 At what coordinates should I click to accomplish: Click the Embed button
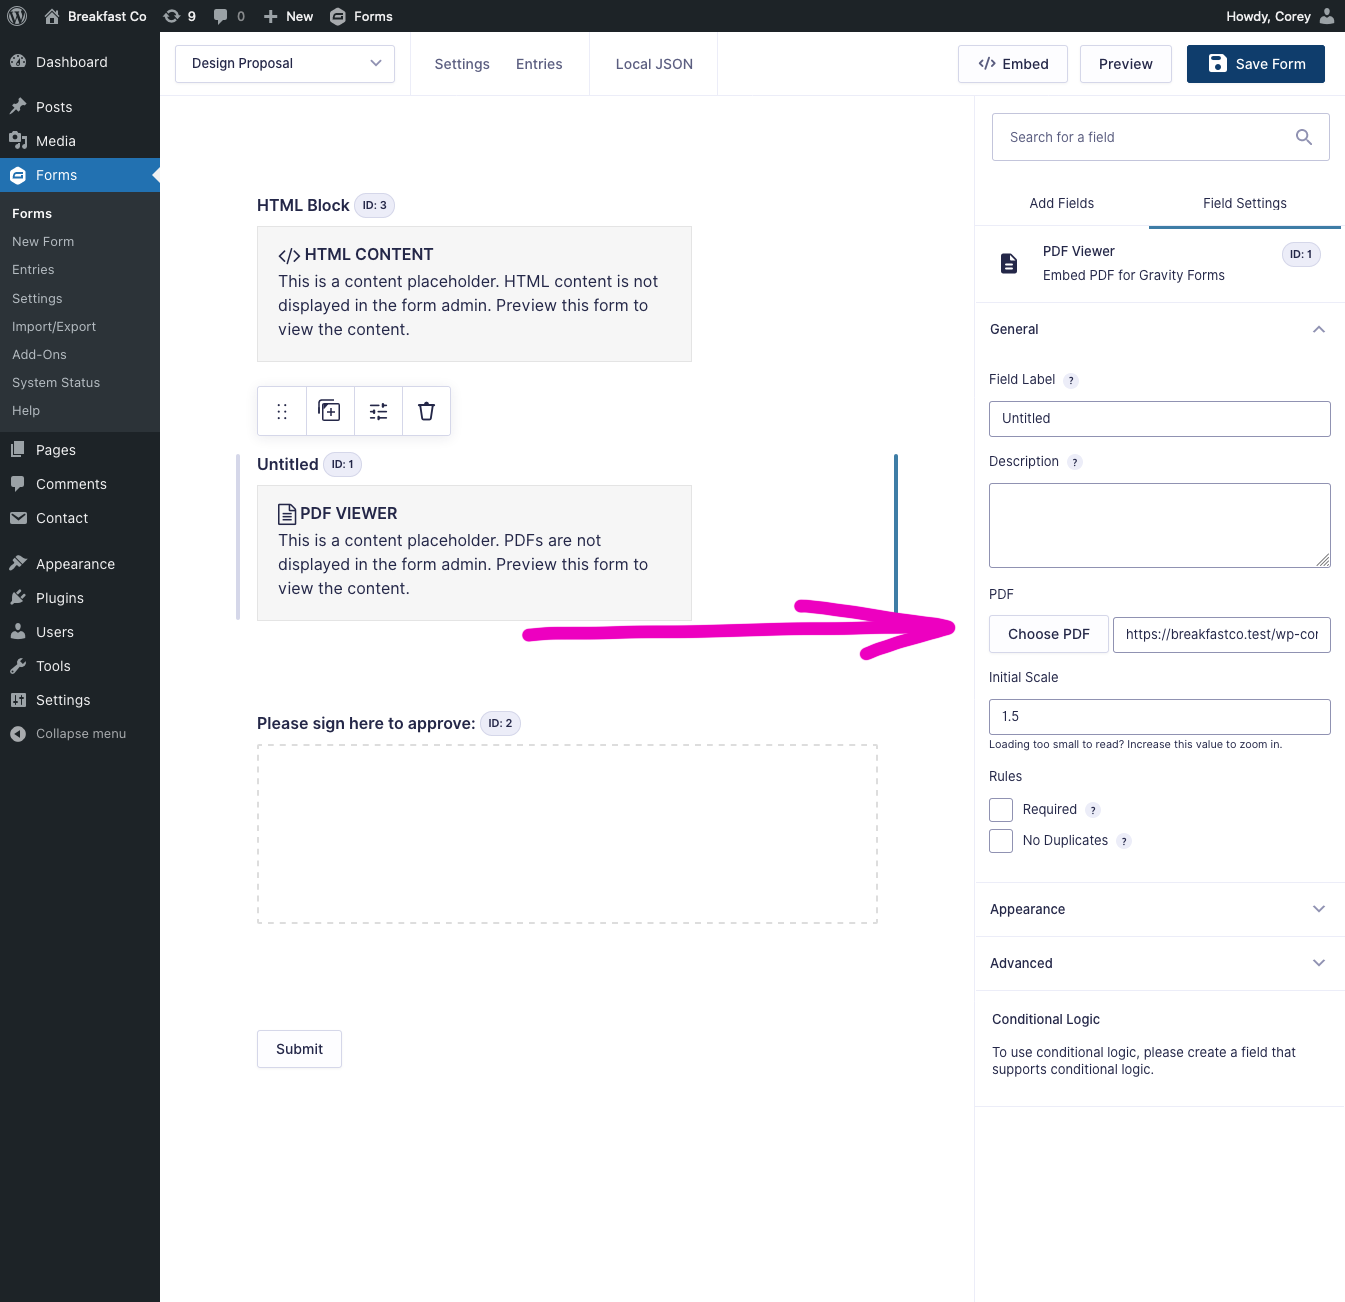(x=1013, y=64)
